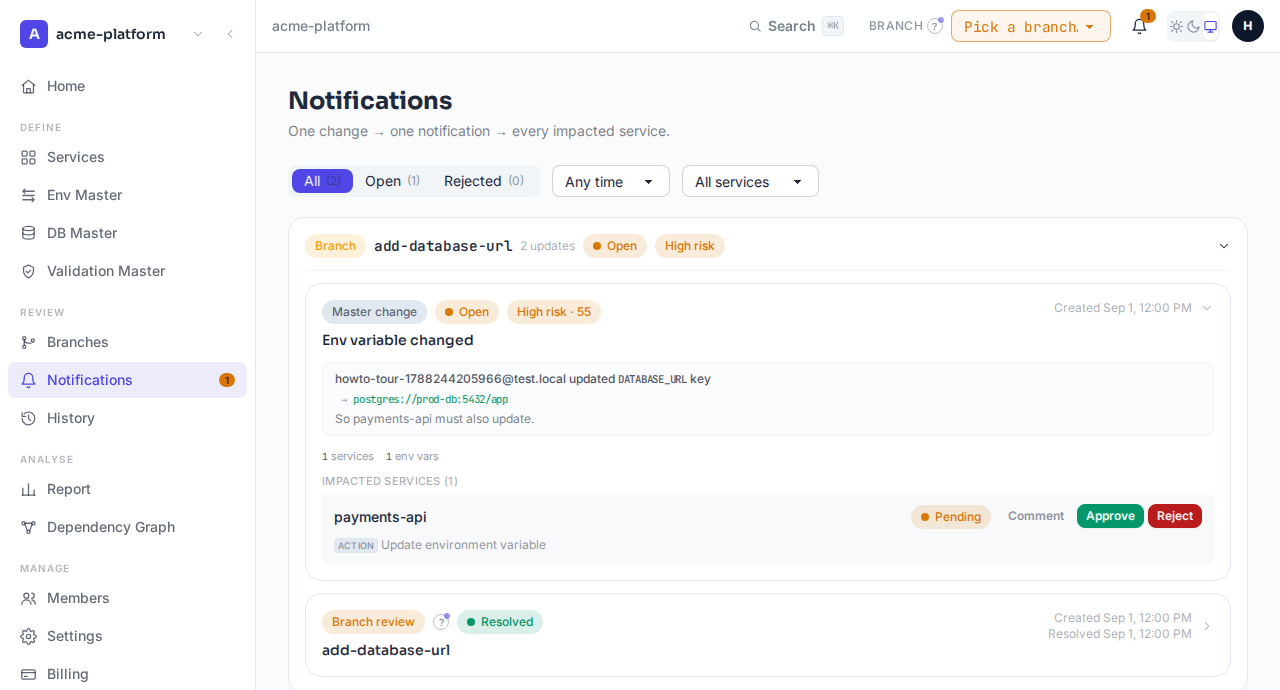Go to Services in the sidebar
The height and width of the screenshot is (690, 1280).
pos(127,157)
